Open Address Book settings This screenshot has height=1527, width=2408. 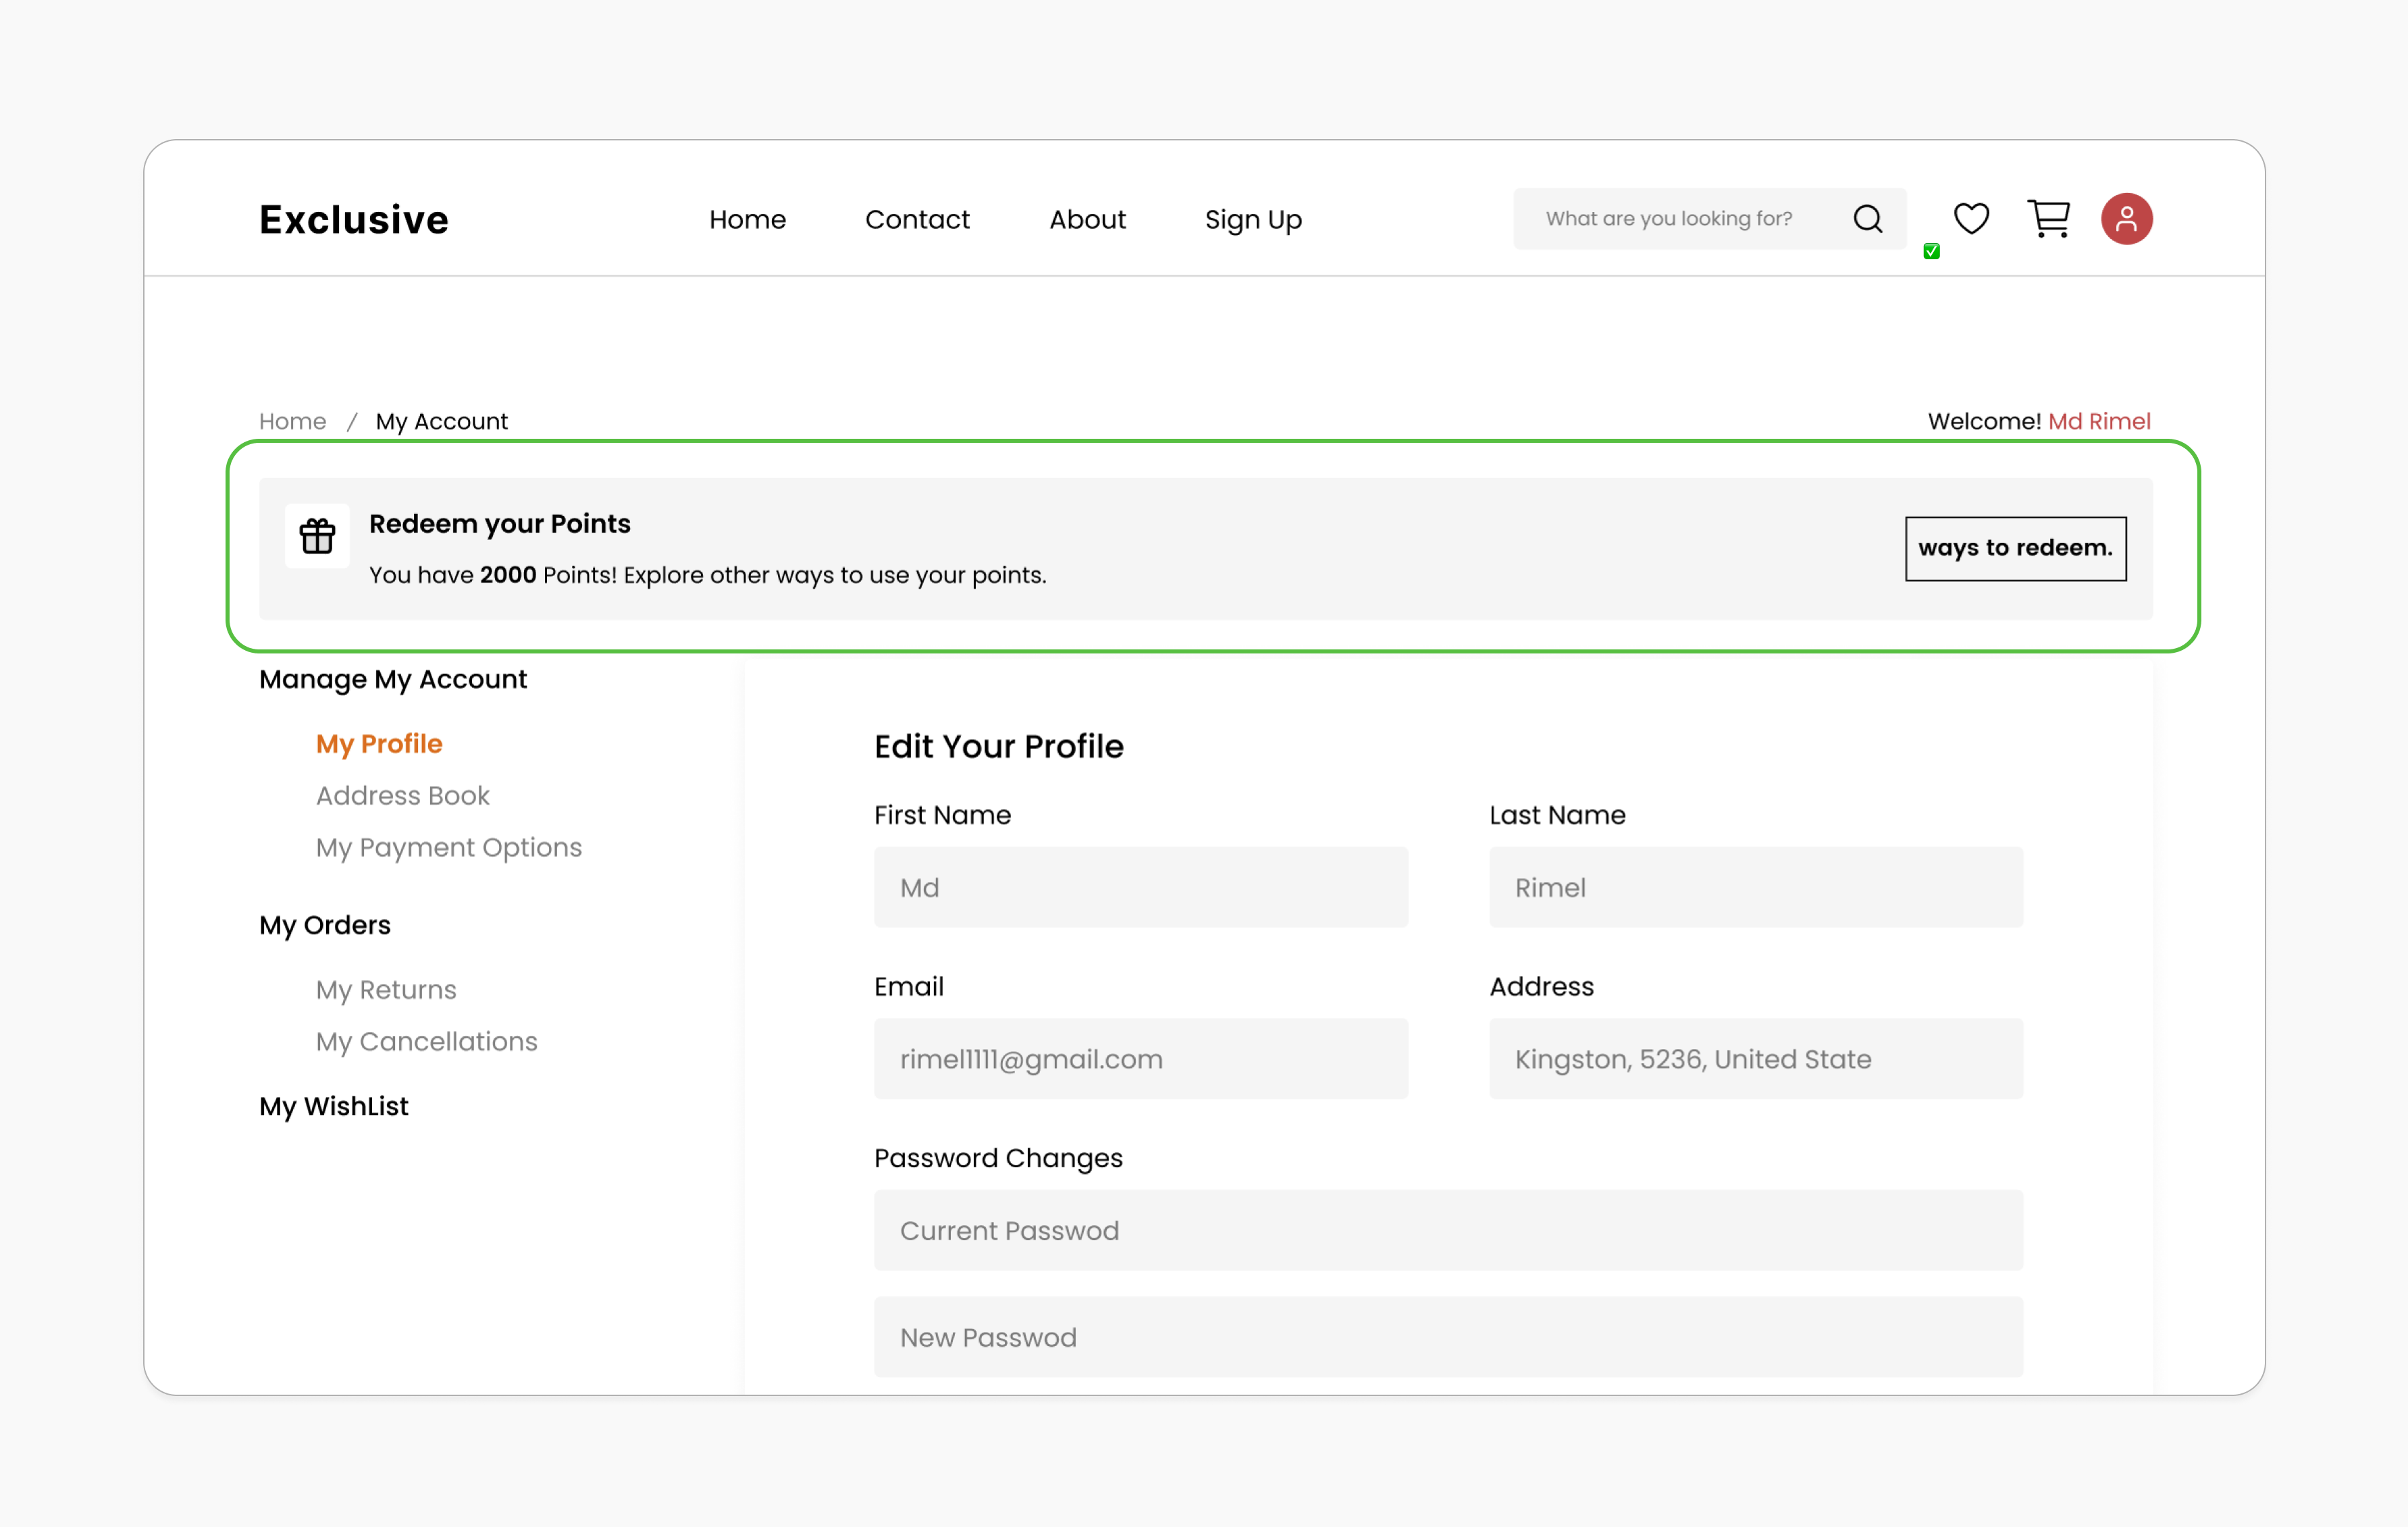tap(402, 795)
